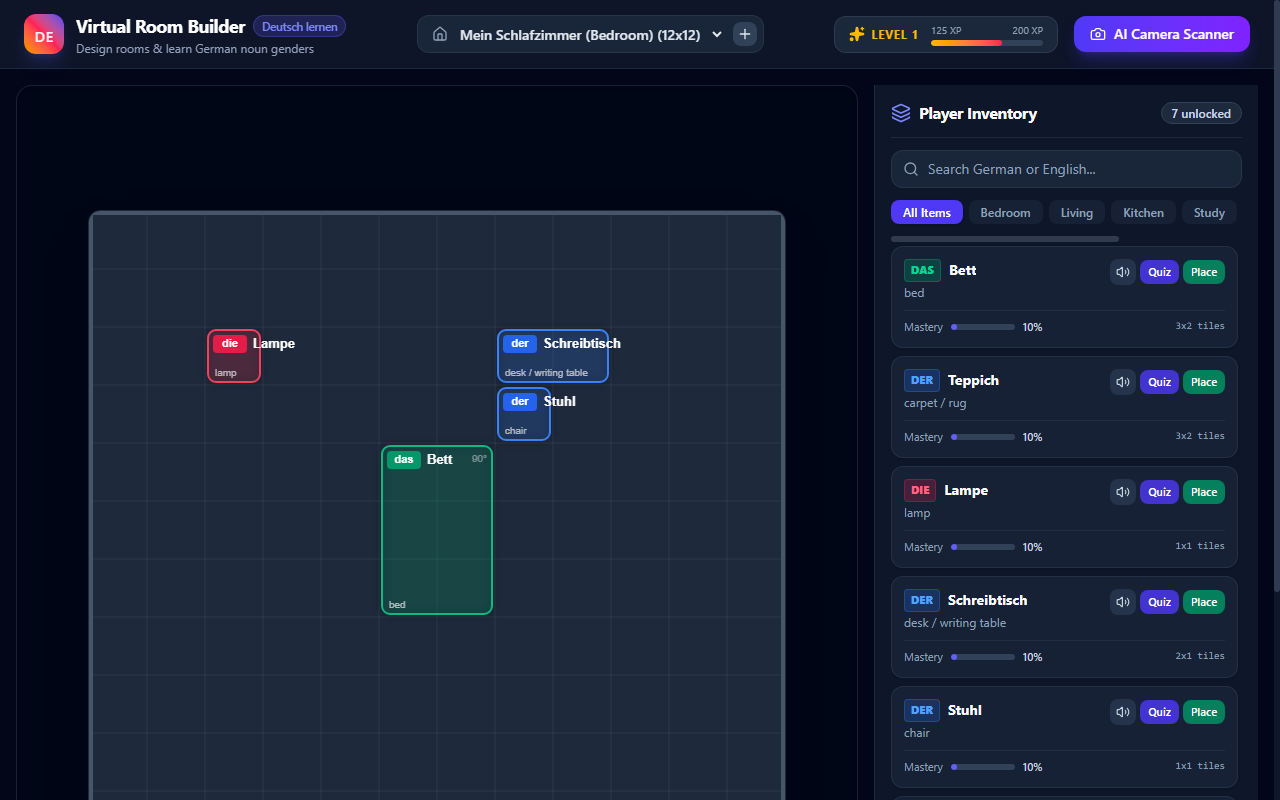Click the XP progress bar
This screenshot has height=800, width=1280.
pos(987,43)
